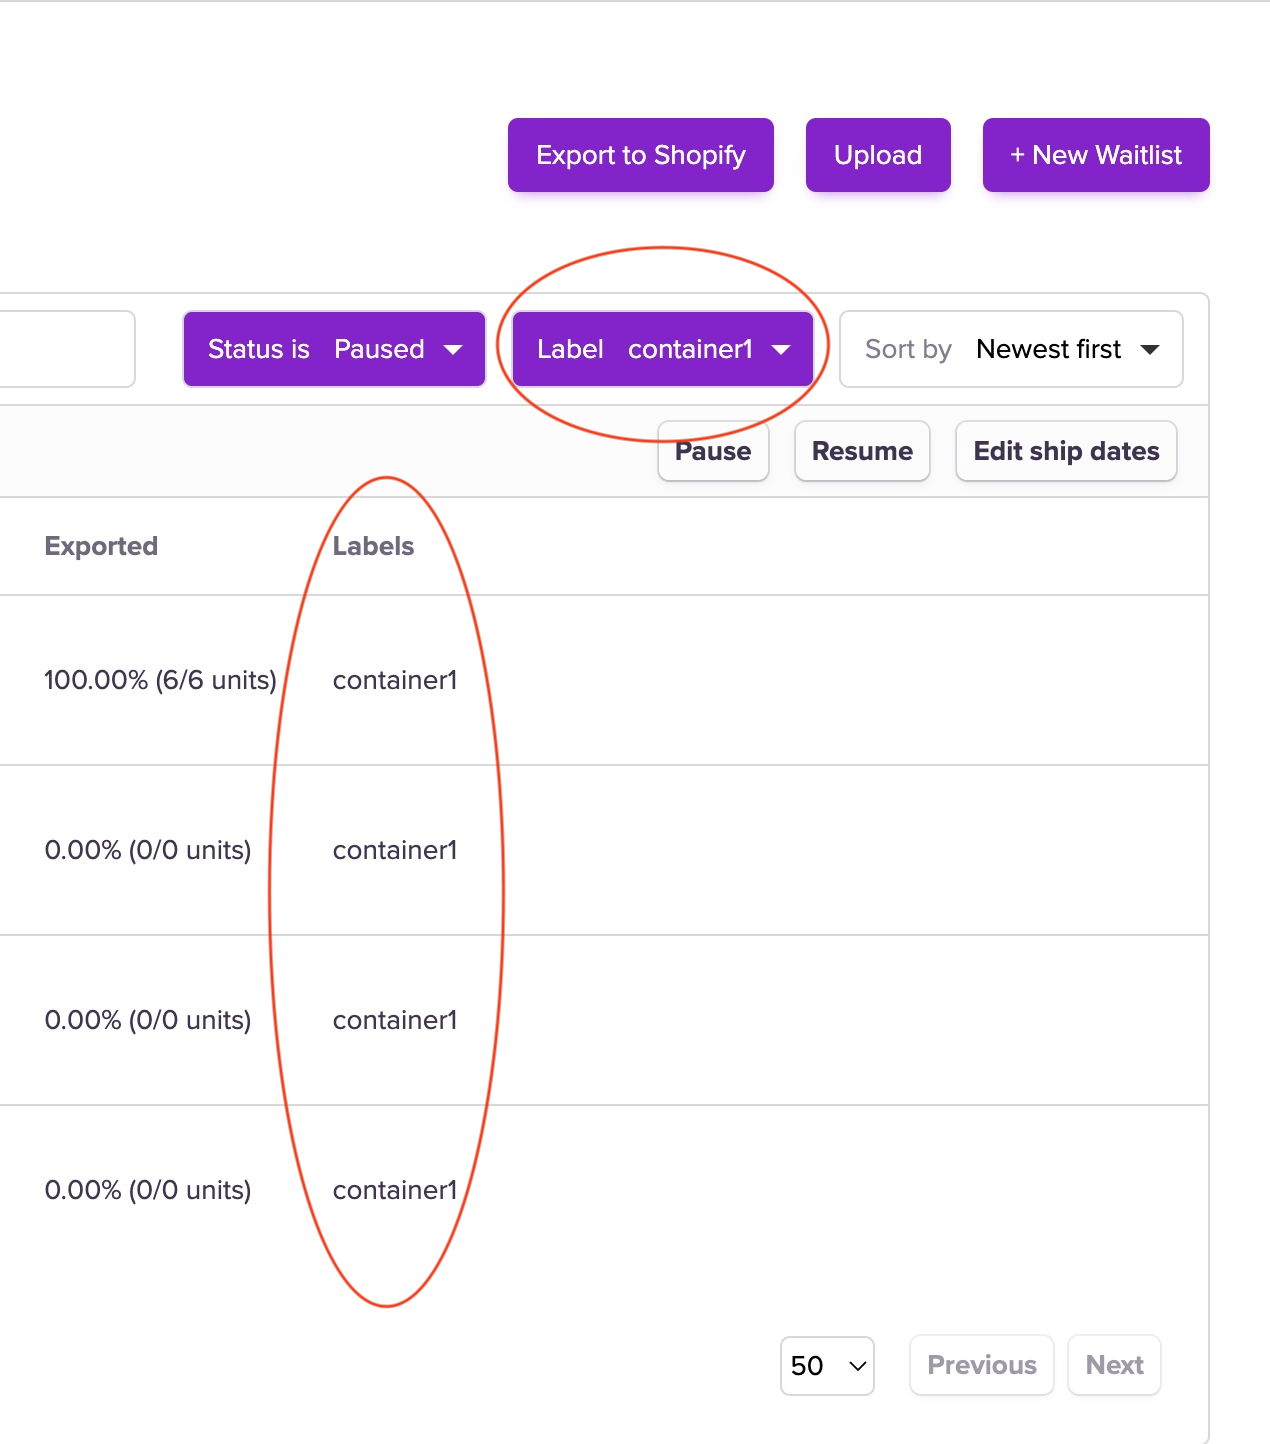Click the search field left of Status filter

tap(66, 349)
